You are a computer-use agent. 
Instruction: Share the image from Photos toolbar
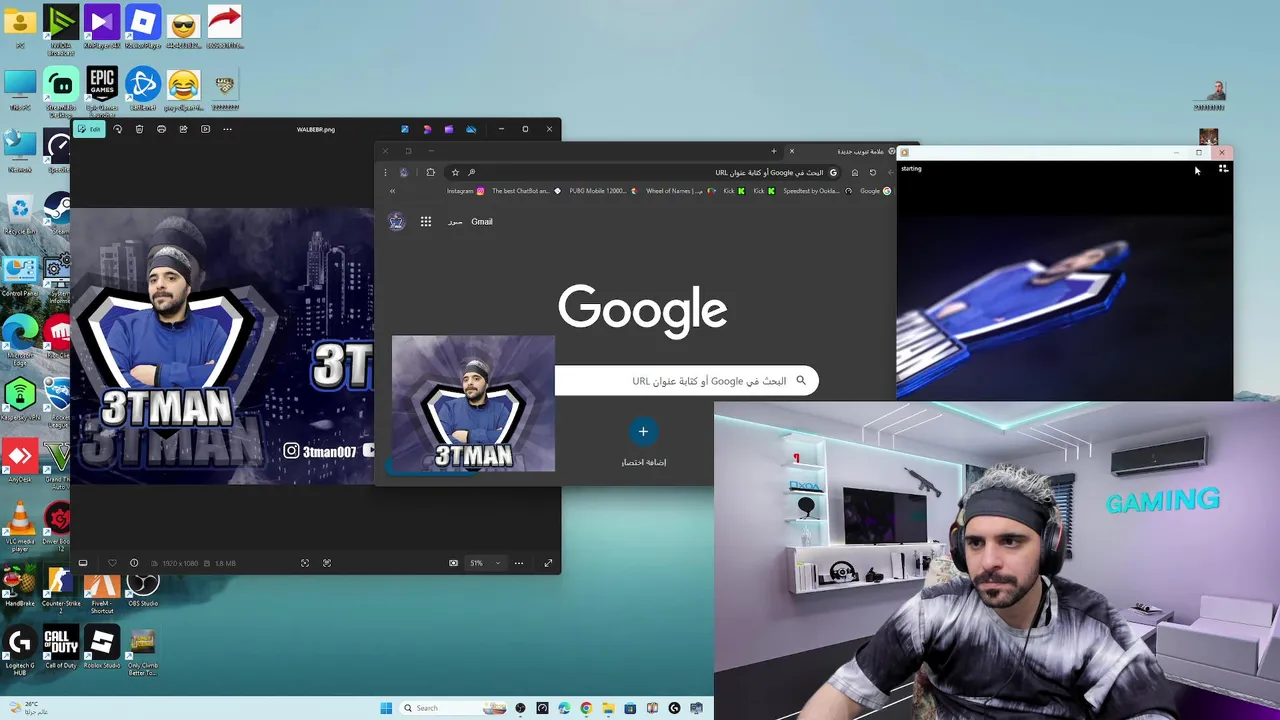coord(183,129)
